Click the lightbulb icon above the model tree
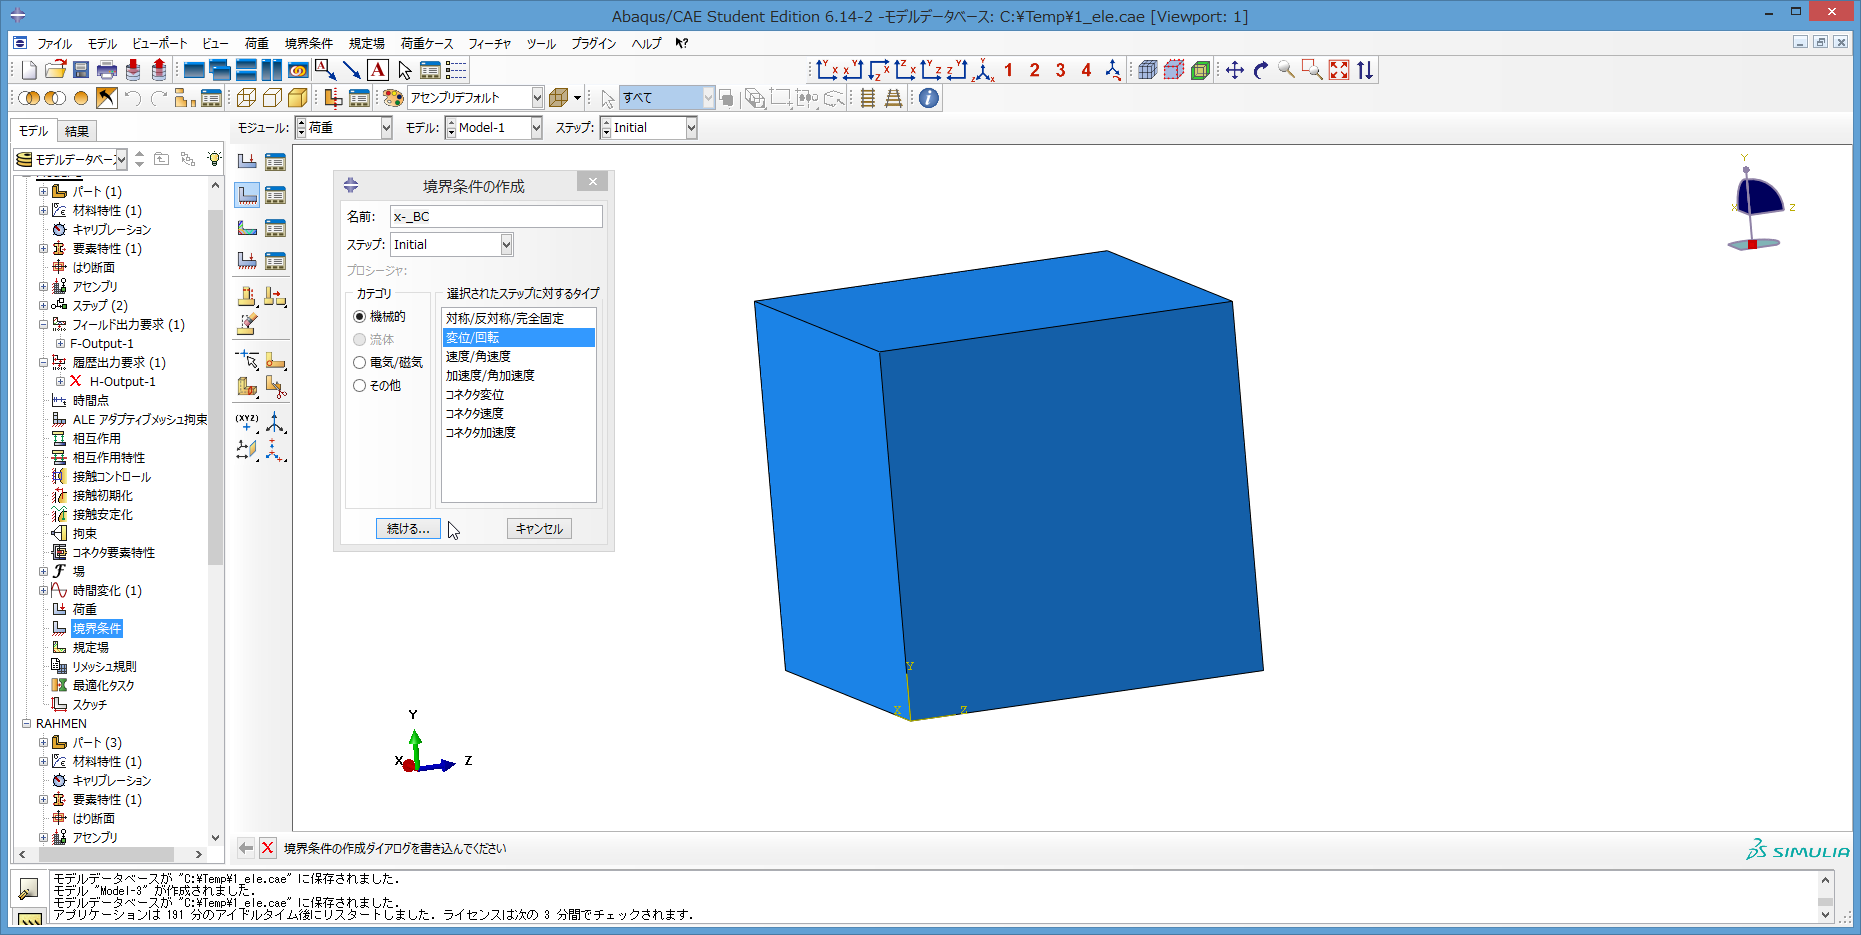Screen dimensions: 1861x935 [213, 159]
